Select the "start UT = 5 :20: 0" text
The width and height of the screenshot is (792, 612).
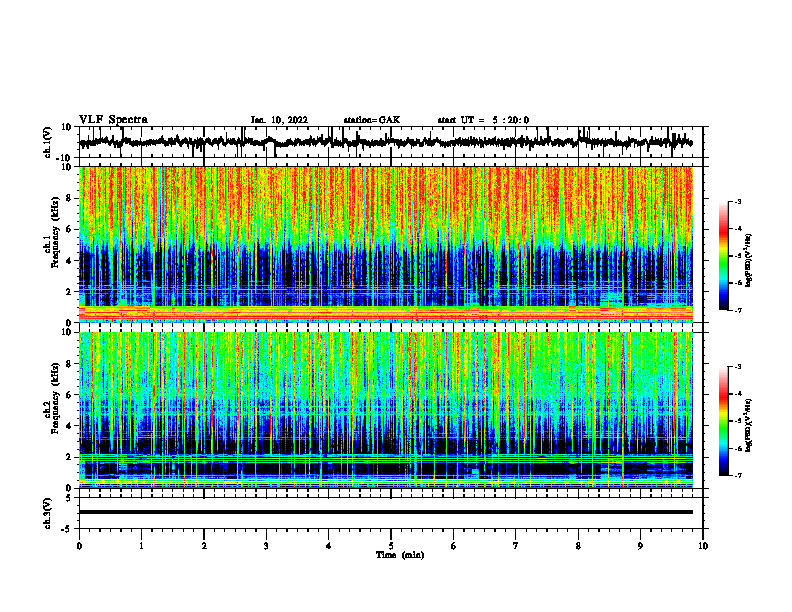[x=483, y=120]
